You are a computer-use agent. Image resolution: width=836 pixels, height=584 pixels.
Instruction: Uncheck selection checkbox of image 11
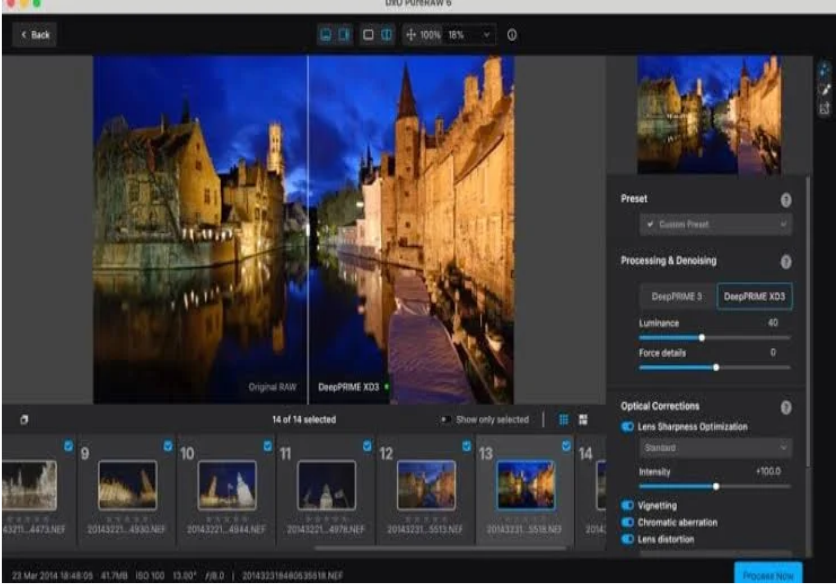[x=367, y=446]
